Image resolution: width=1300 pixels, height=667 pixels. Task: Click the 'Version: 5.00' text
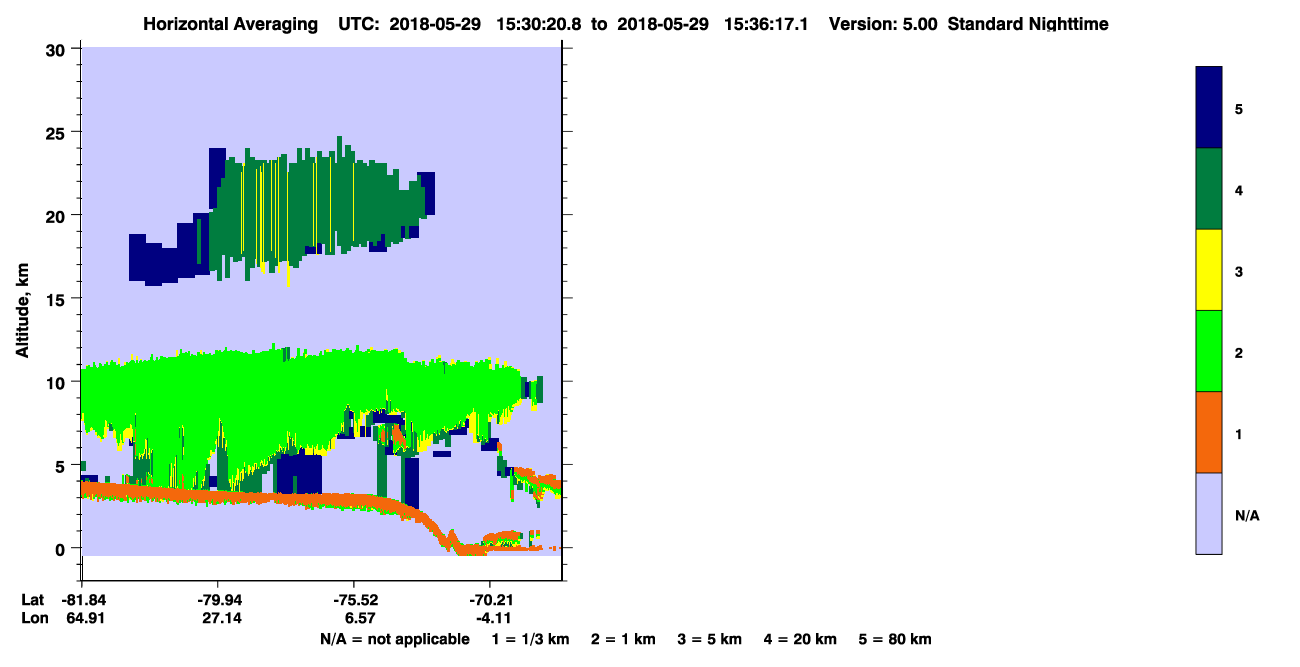(883, 23)
